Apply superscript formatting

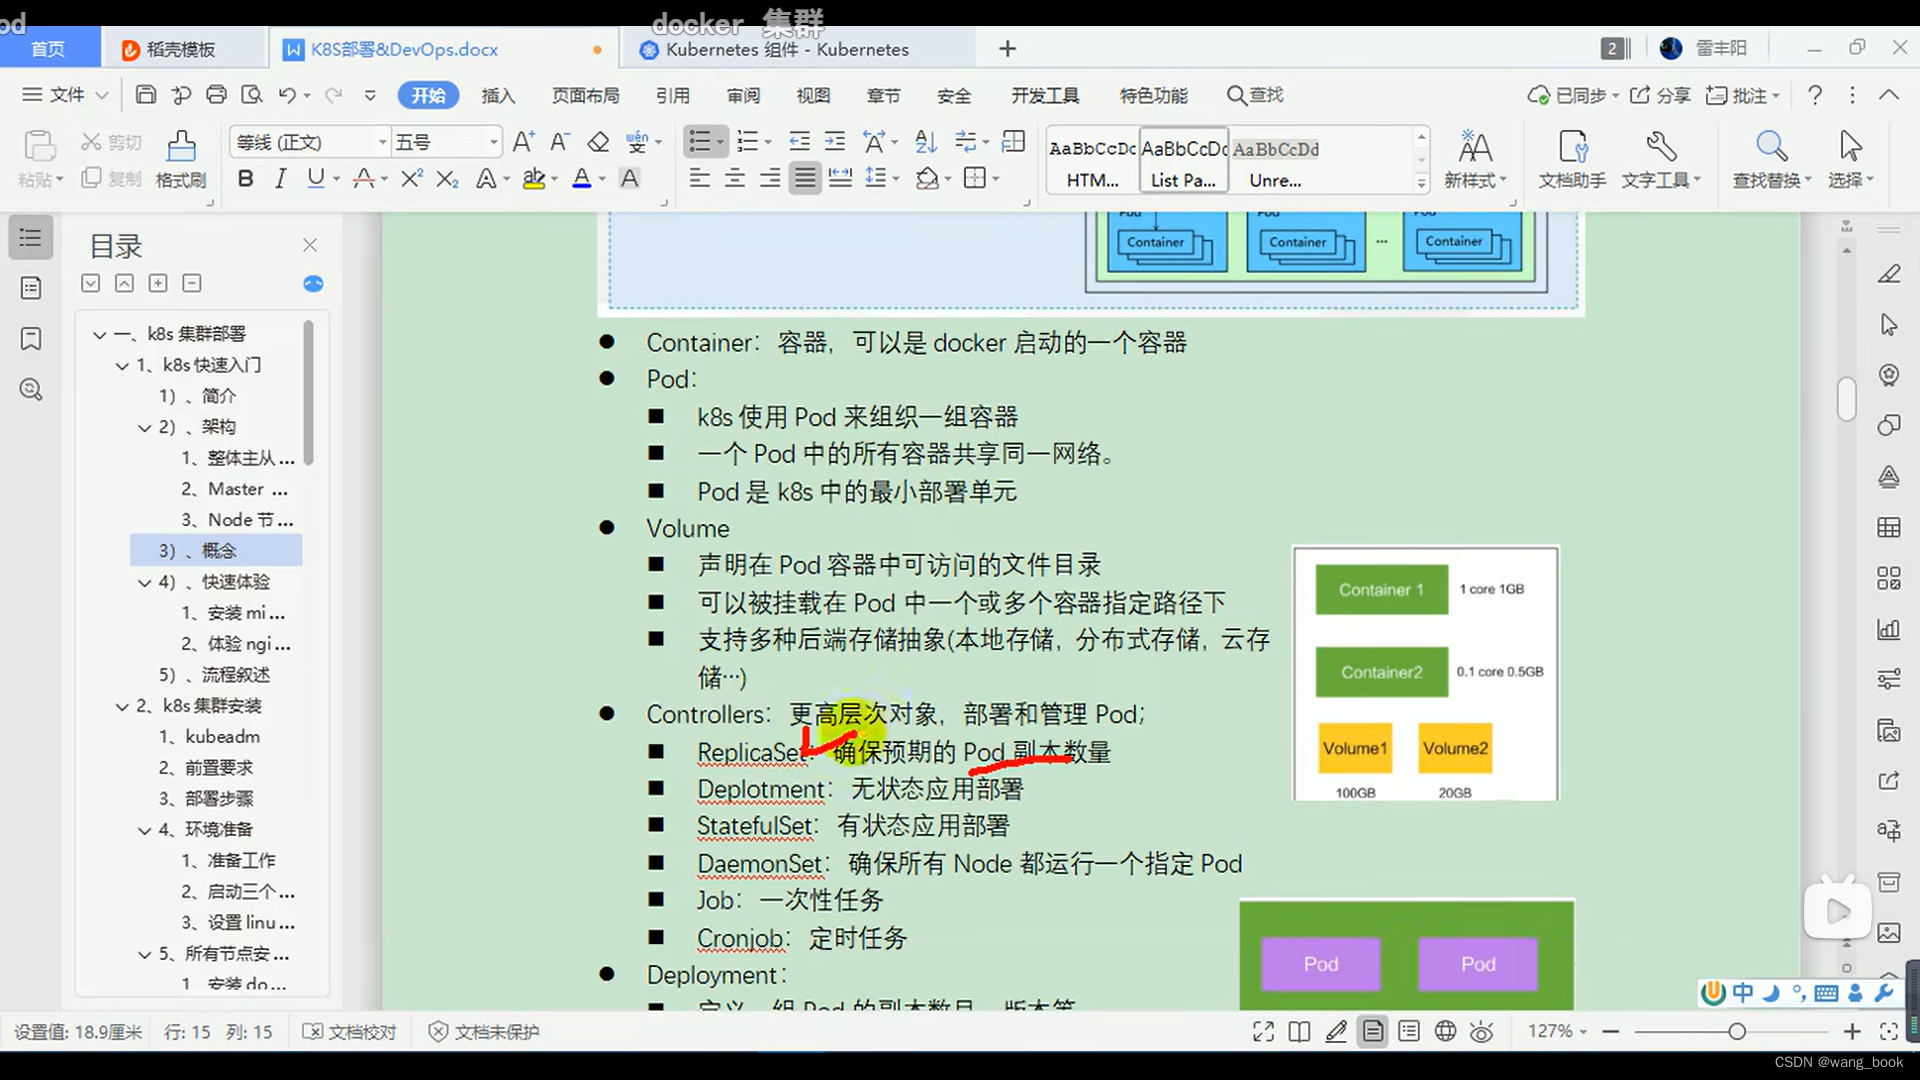tap(411, 179)
